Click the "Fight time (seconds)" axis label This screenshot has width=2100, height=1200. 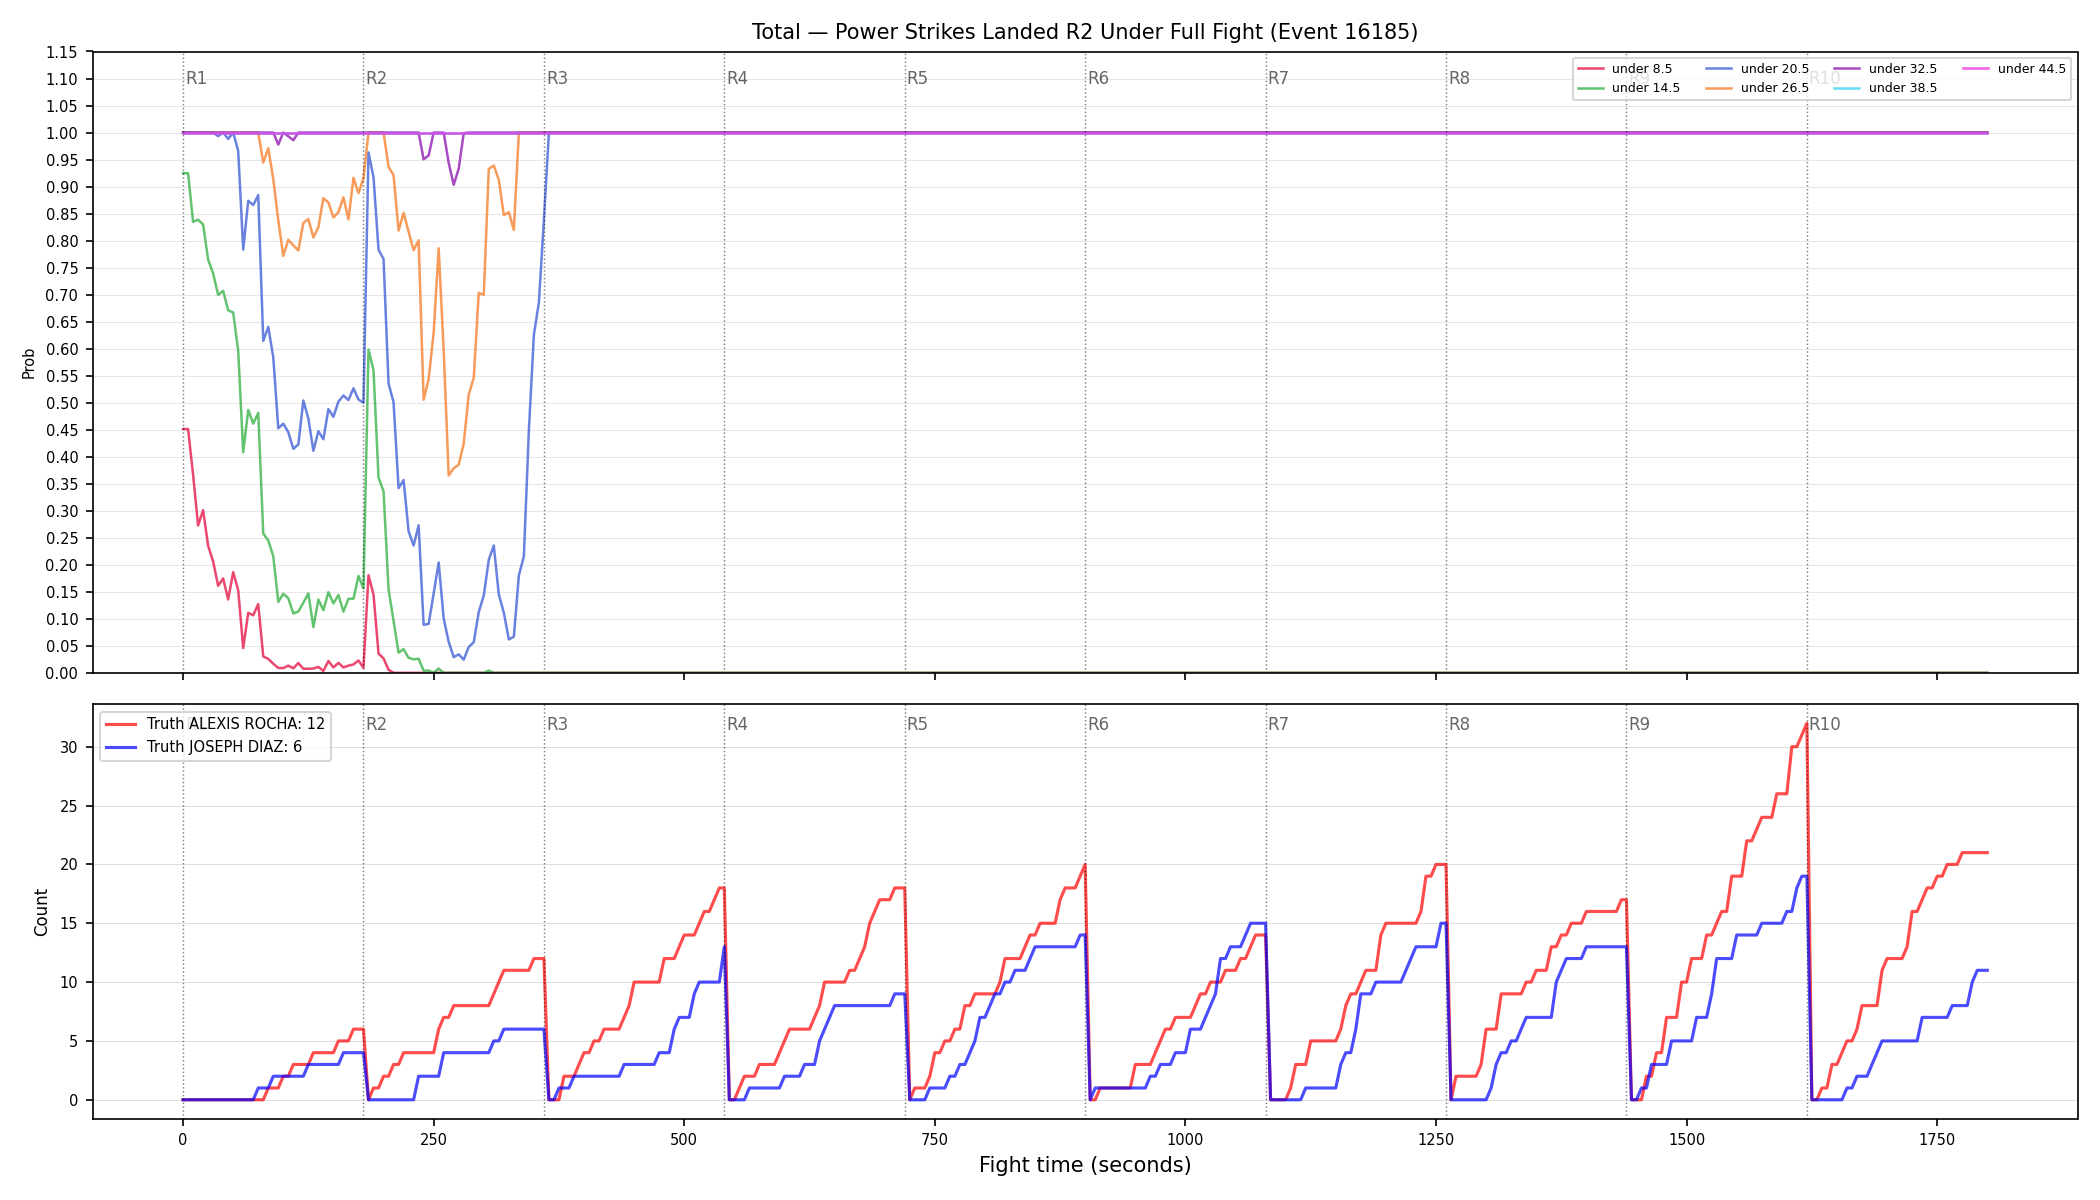coord(1085,1165)
